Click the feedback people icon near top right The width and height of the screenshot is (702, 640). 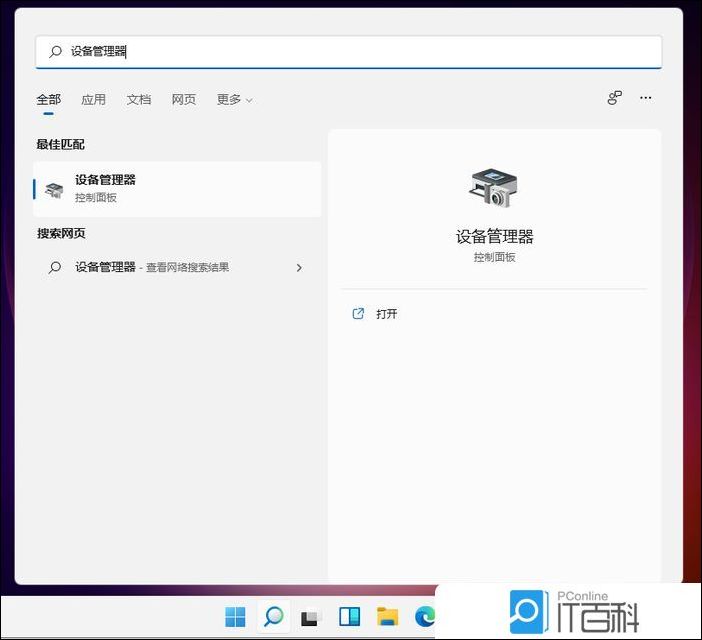[x=614, y=98]
